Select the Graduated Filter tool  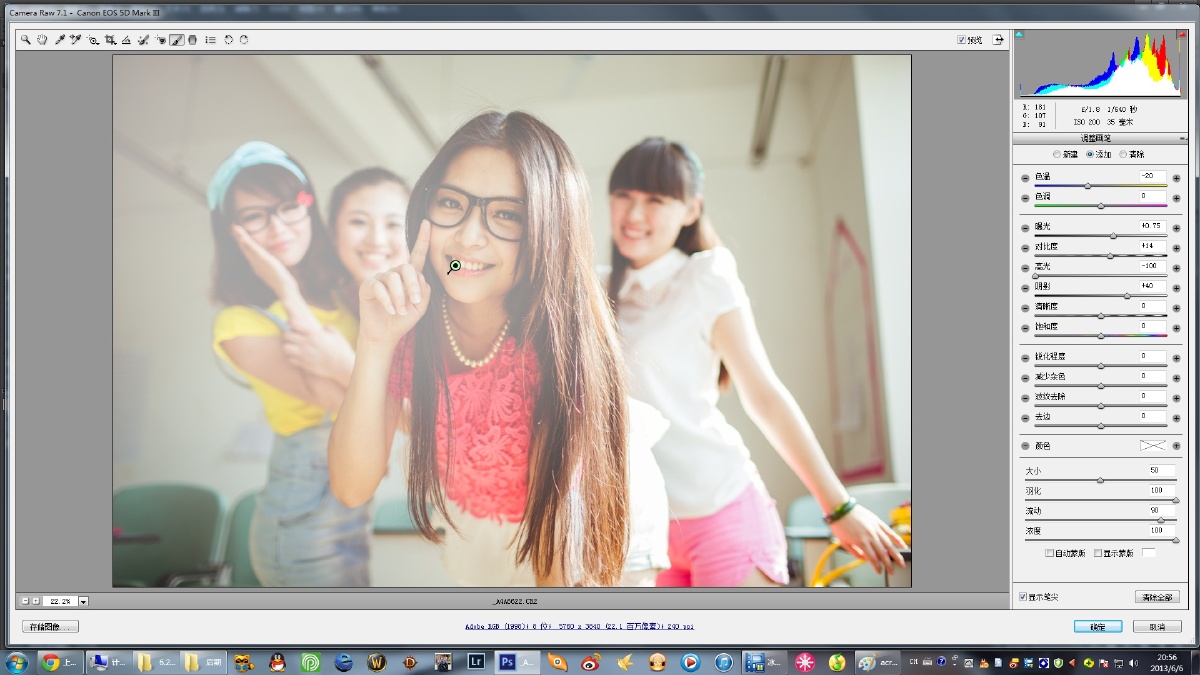pos(192,40)
